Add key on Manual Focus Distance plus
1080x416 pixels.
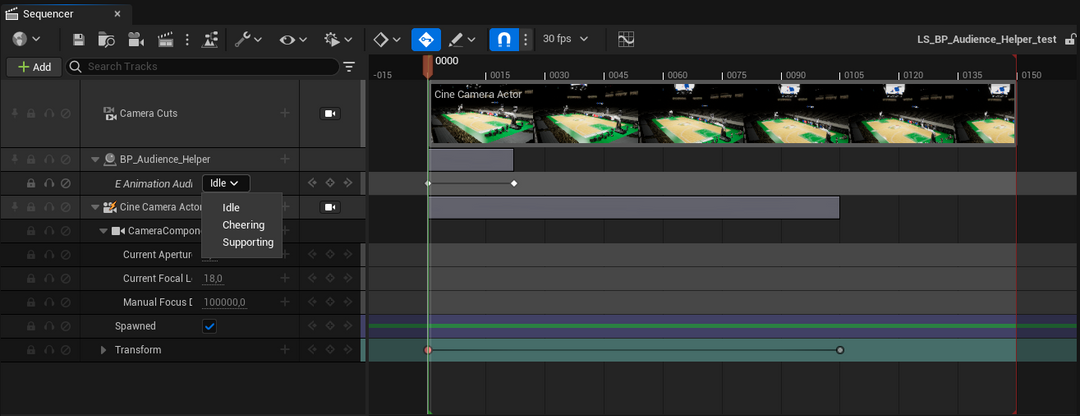tap(284, 302)
